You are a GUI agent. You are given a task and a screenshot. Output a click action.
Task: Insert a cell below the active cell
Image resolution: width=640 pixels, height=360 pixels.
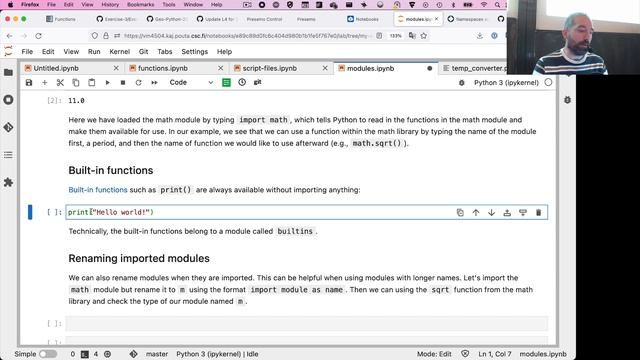(523, 212)
